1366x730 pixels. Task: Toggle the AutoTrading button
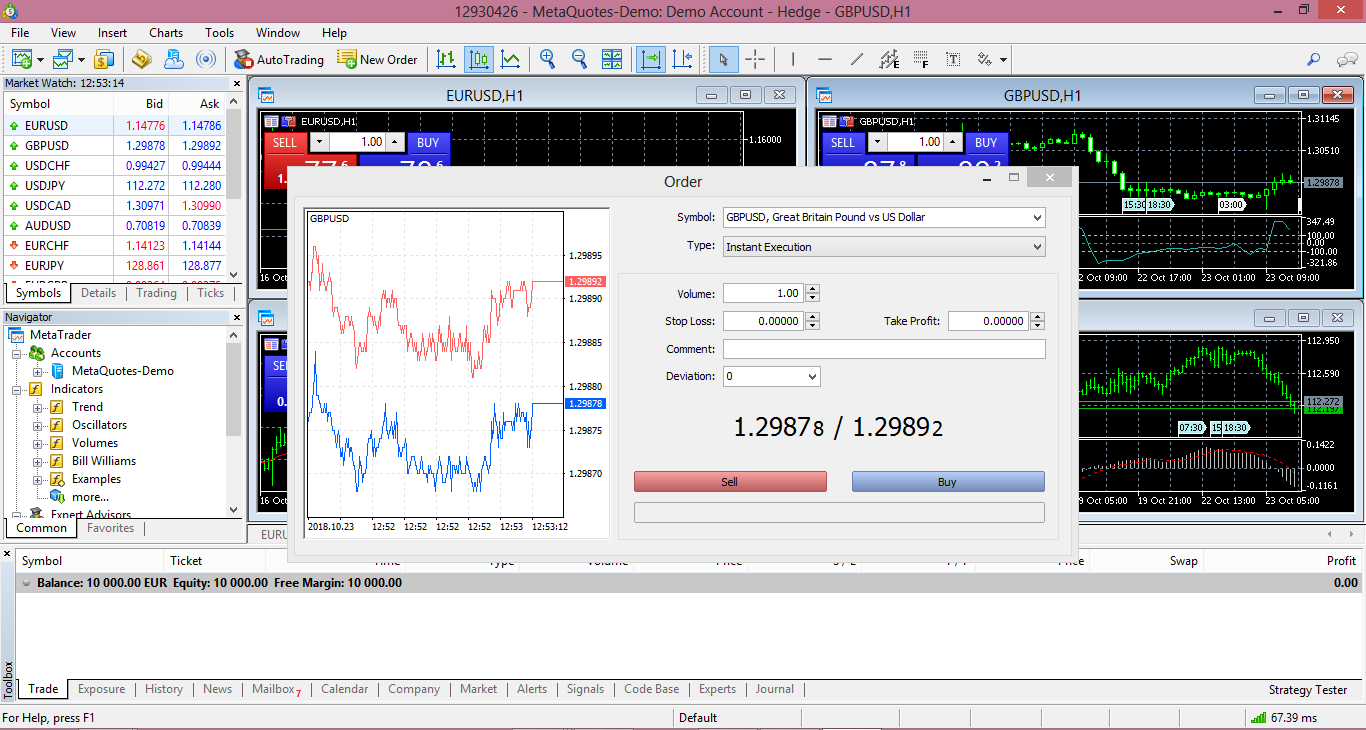click(x=279, y=59)
